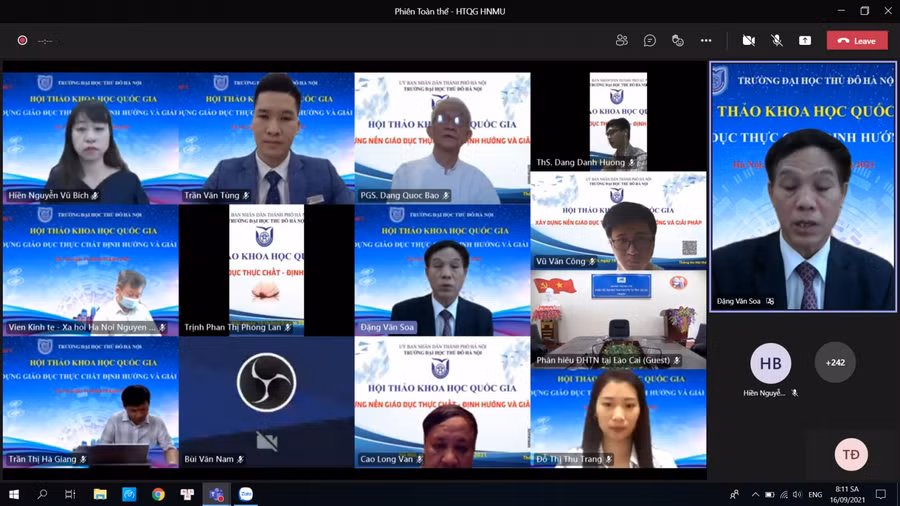
Task: Expand hidden system tray icons
Action: 754,494
